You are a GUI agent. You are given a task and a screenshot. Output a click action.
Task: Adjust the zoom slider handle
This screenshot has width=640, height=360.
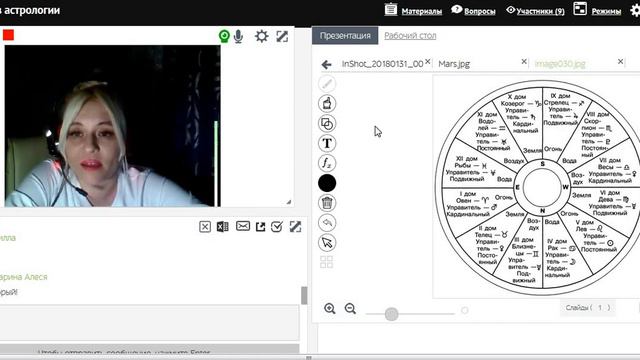click(x=391, y=314)
